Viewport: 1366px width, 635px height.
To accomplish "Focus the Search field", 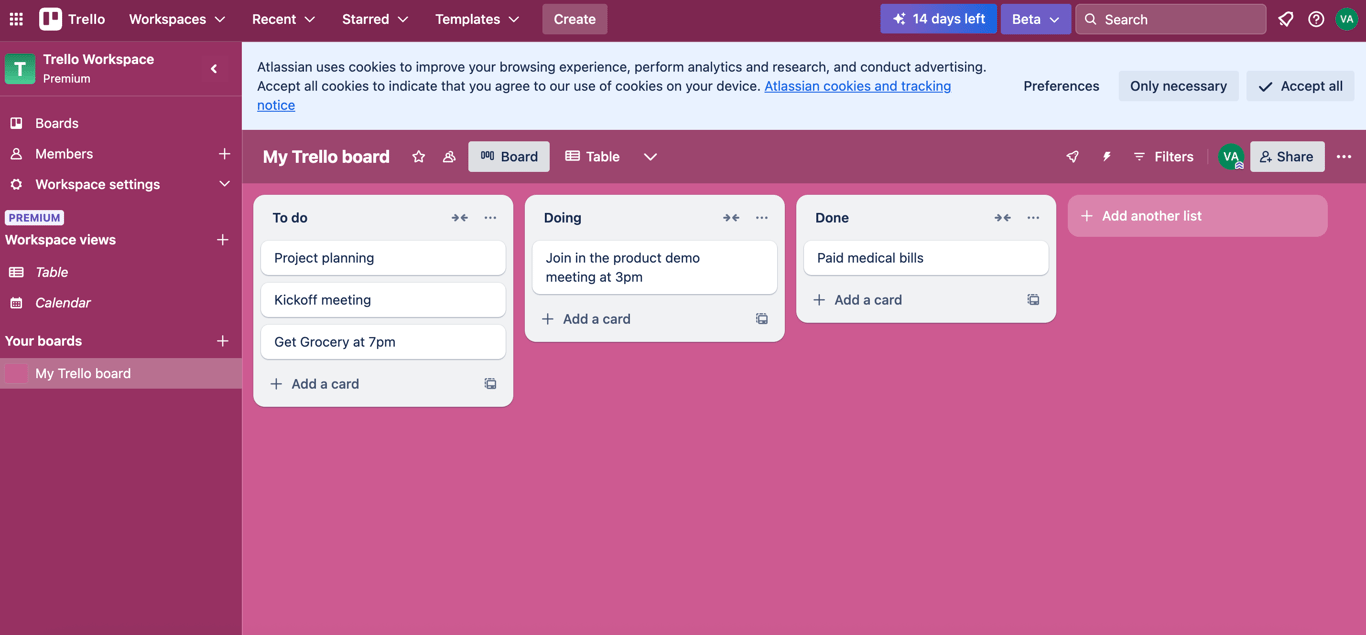I will point(1170,19).
